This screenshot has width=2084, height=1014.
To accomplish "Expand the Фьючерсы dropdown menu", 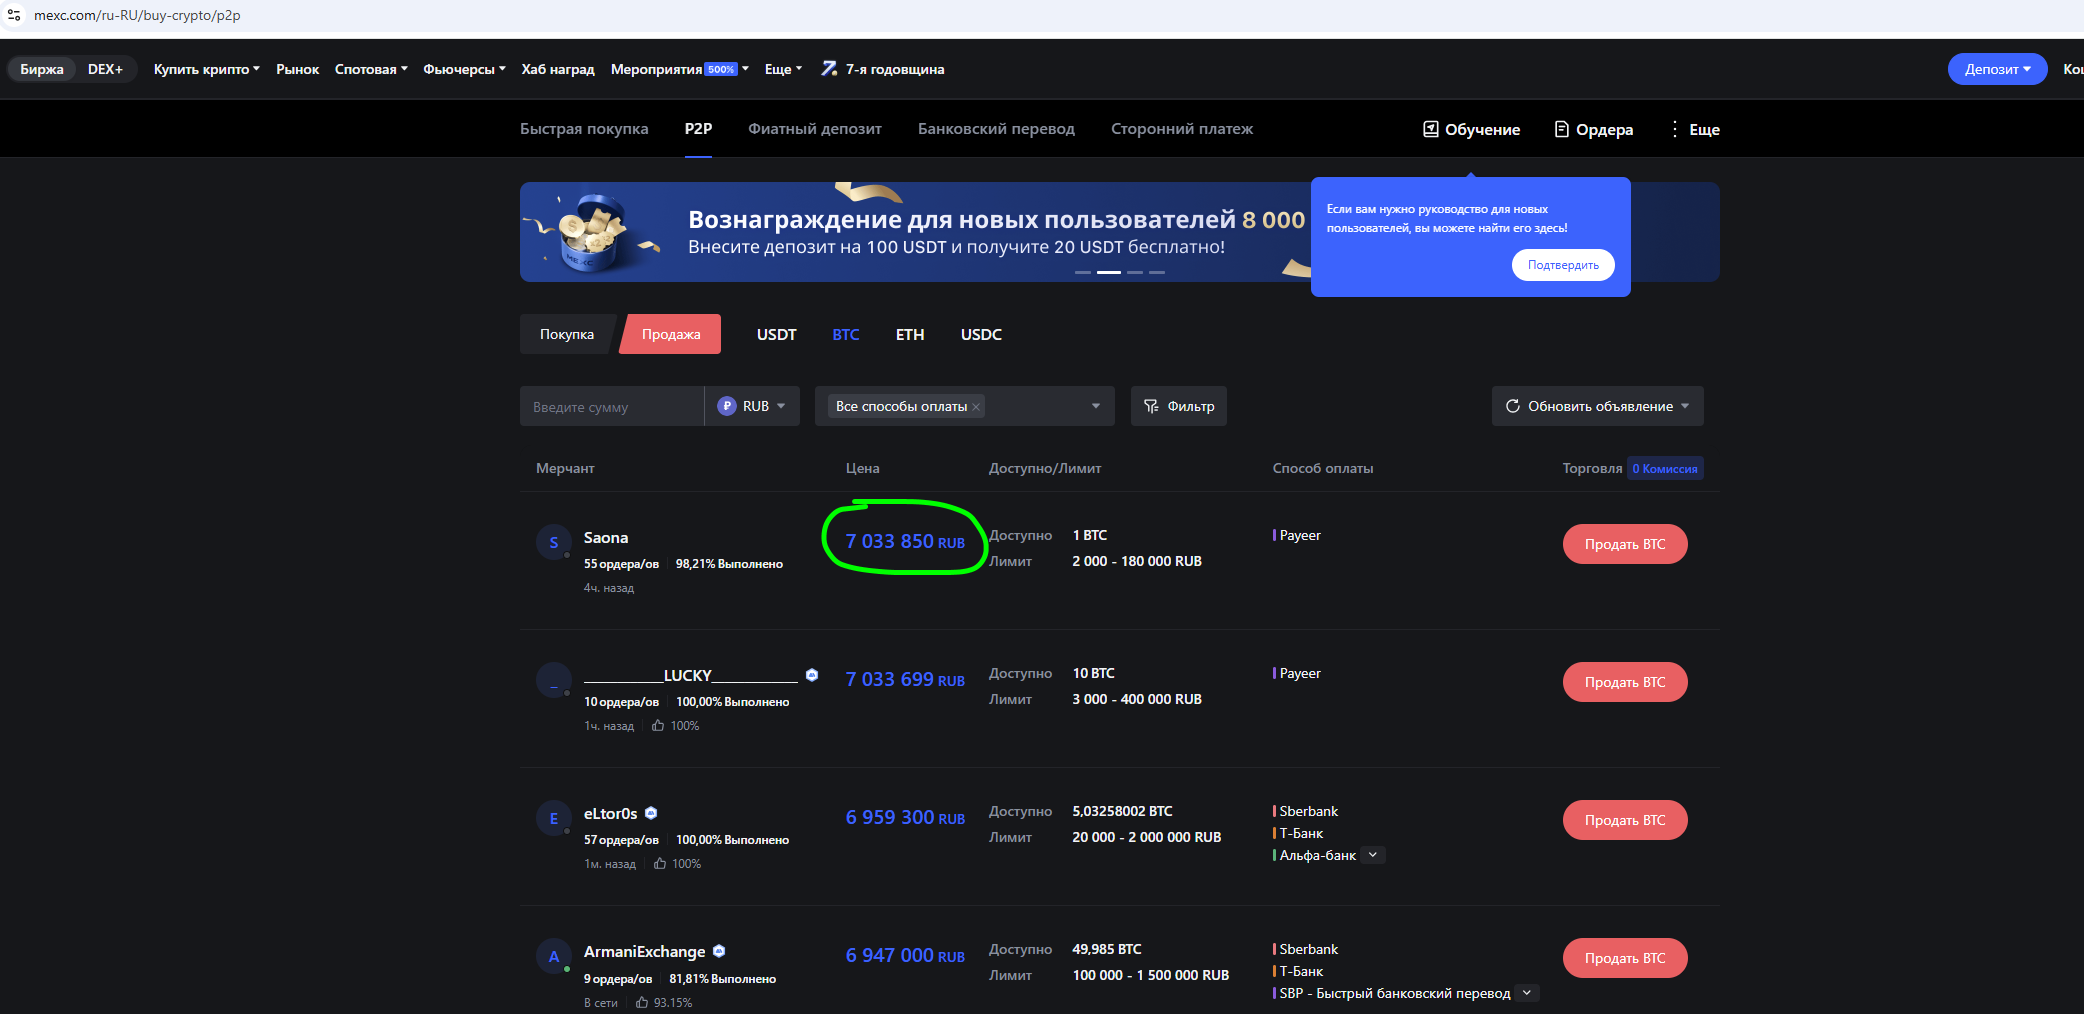I will (465, 69).
